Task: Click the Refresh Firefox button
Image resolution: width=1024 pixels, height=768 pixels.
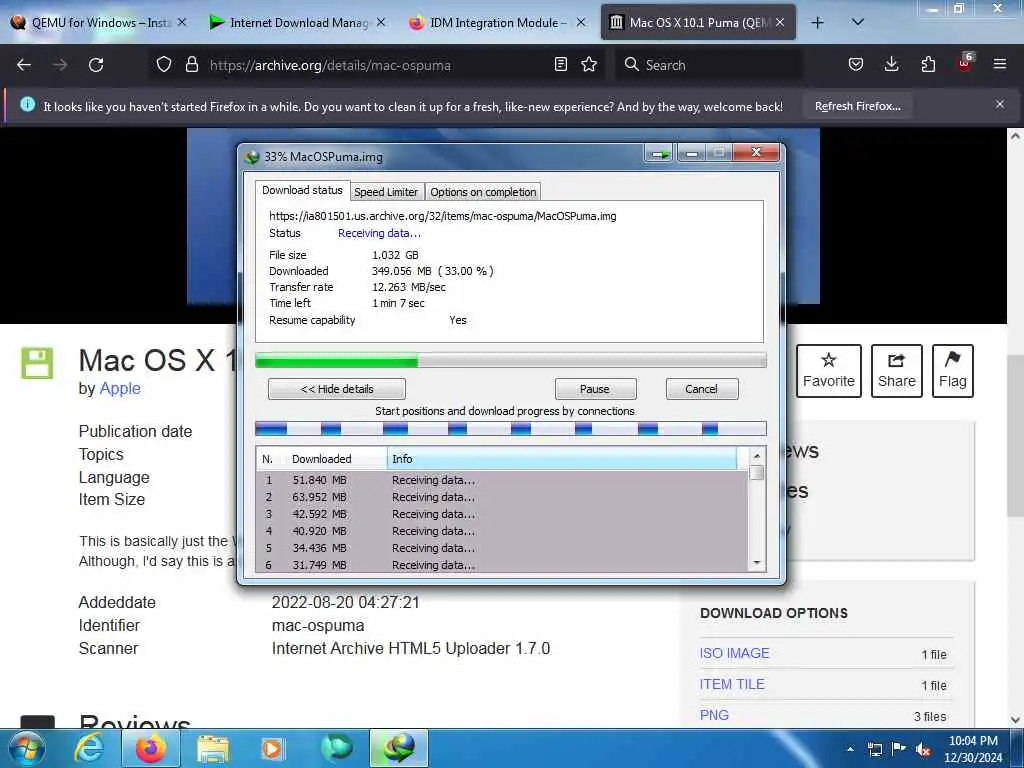Action: pos(857,106)
